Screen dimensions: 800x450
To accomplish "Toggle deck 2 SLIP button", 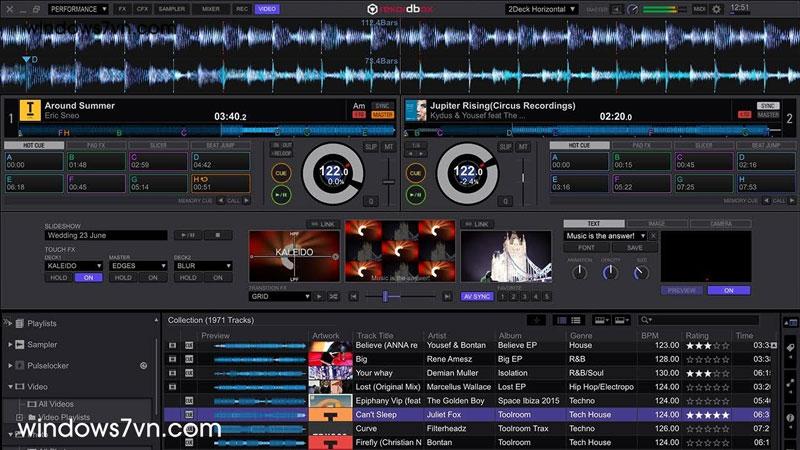I will point(505,147).
